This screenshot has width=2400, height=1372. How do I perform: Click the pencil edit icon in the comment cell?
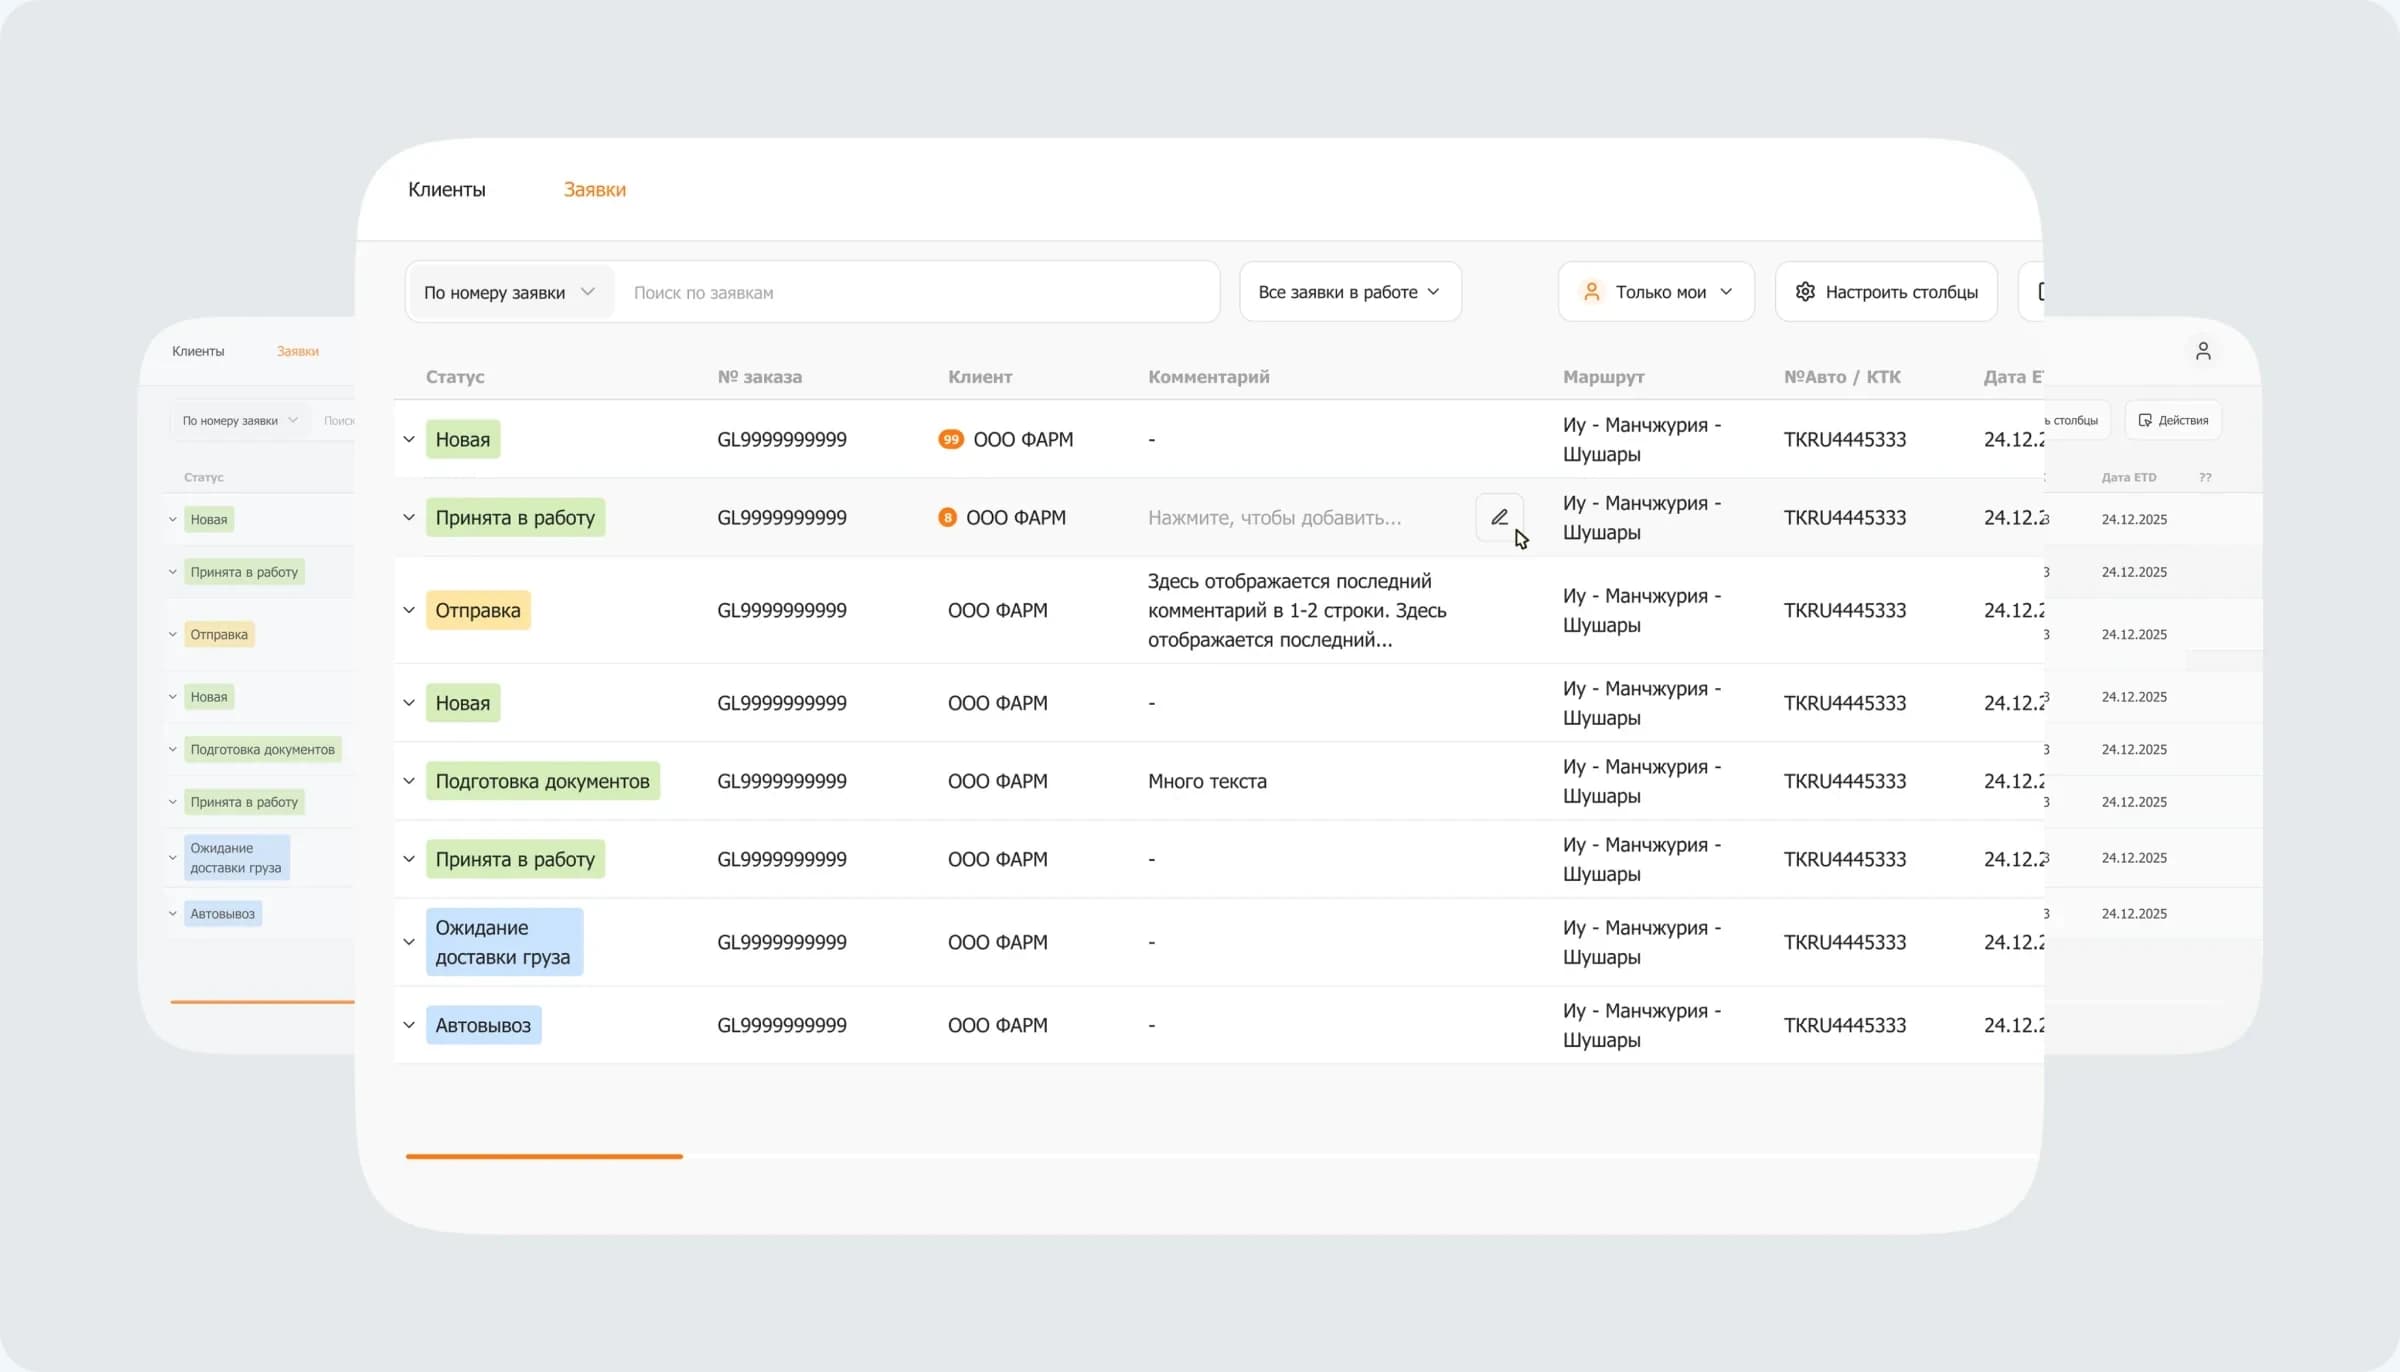(1499, 517)
